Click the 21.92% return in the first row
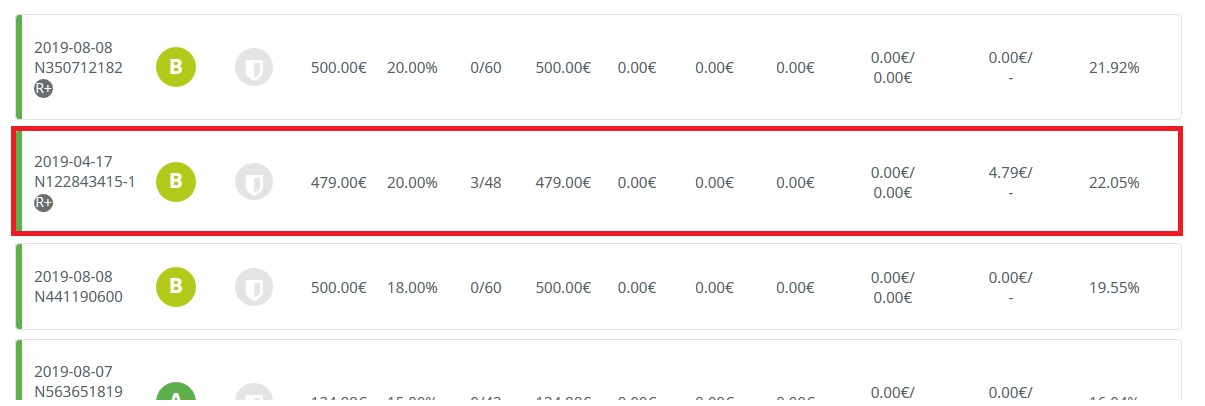Viewport: 1205px width, 406px height. pyautogui.click(x=1114, y=68)
